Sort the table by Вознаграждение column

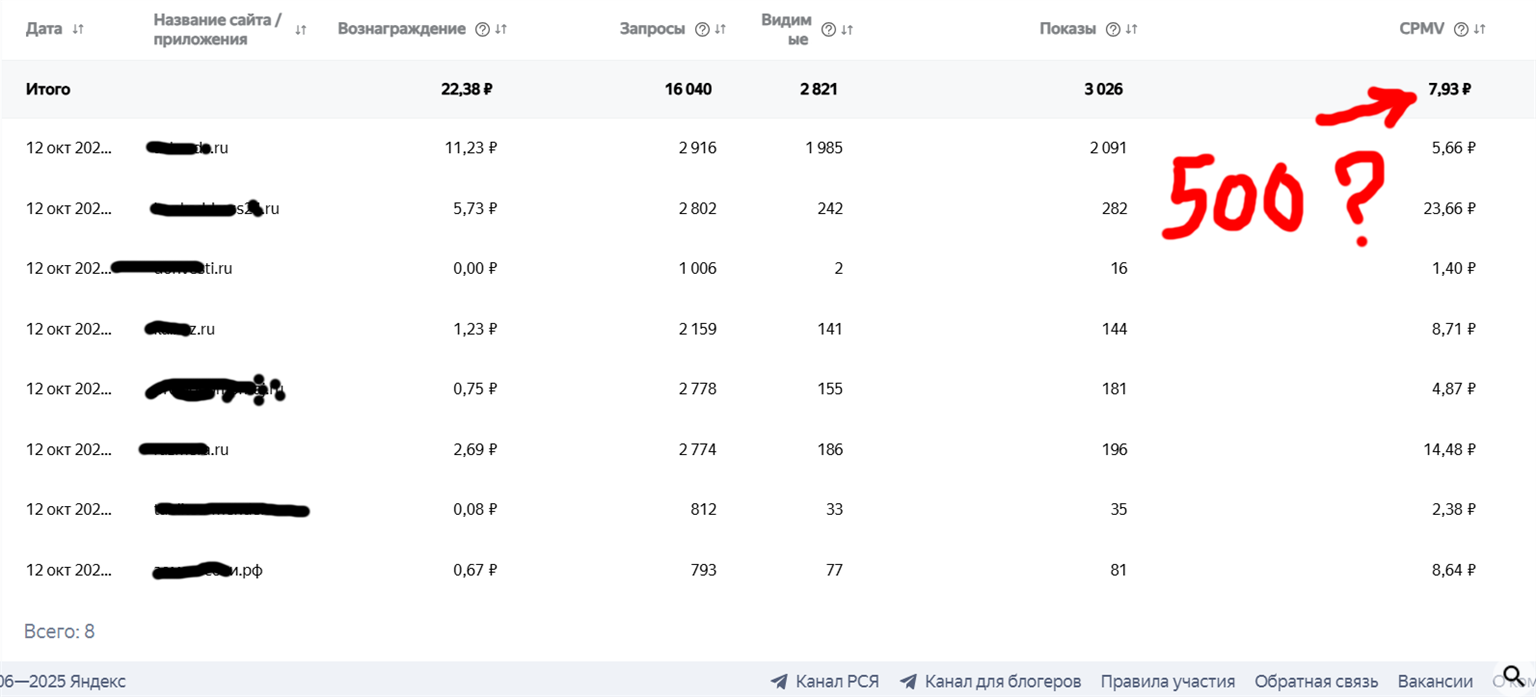(x=501, y=29)
